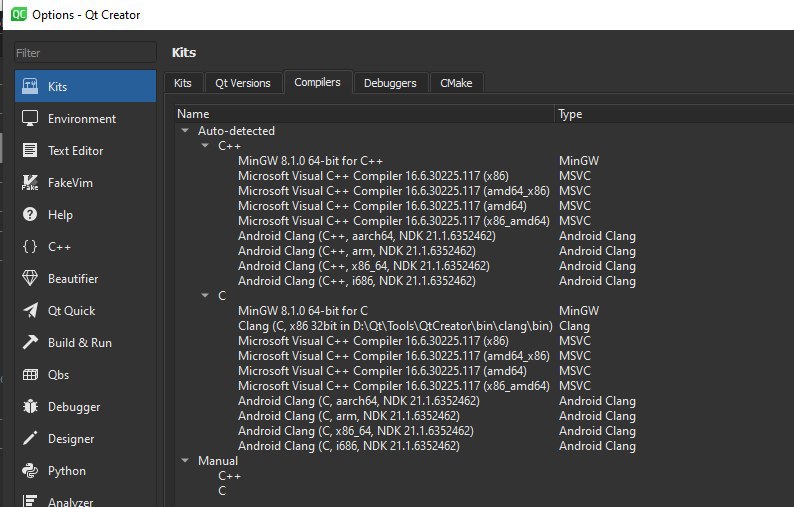This screenshot has height=507, width=794.
Task: Click the Text Editor page icon
Action: (30, 150)
